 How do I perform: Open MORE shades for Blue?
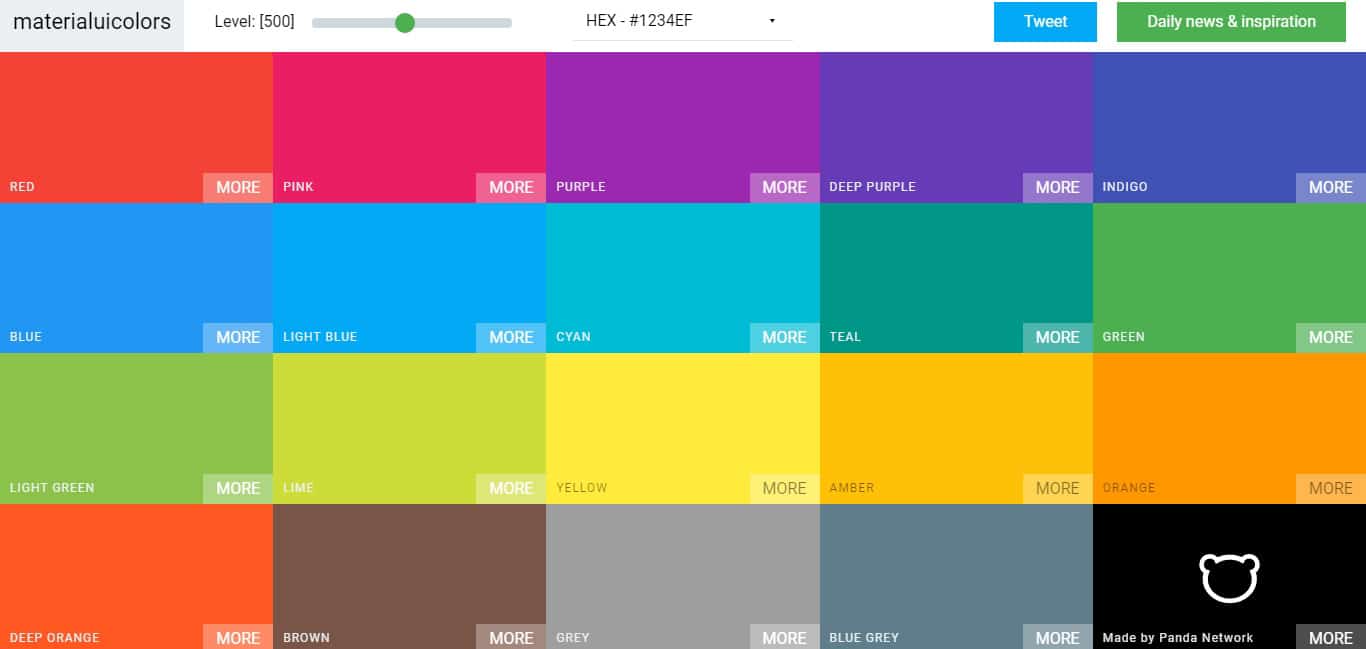click(x=238, y=338)
